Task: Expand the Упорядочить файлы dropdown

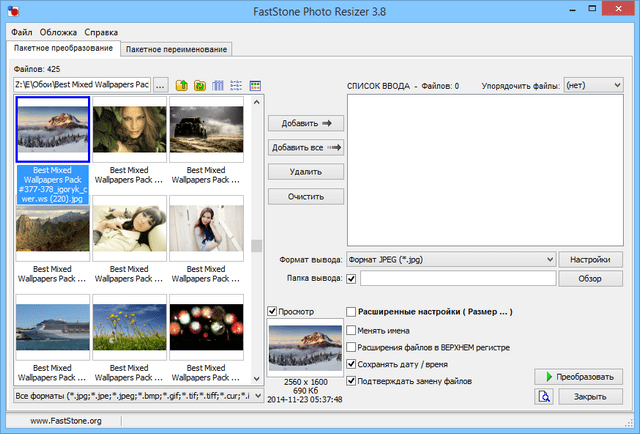Action: [x=619, y=86]
